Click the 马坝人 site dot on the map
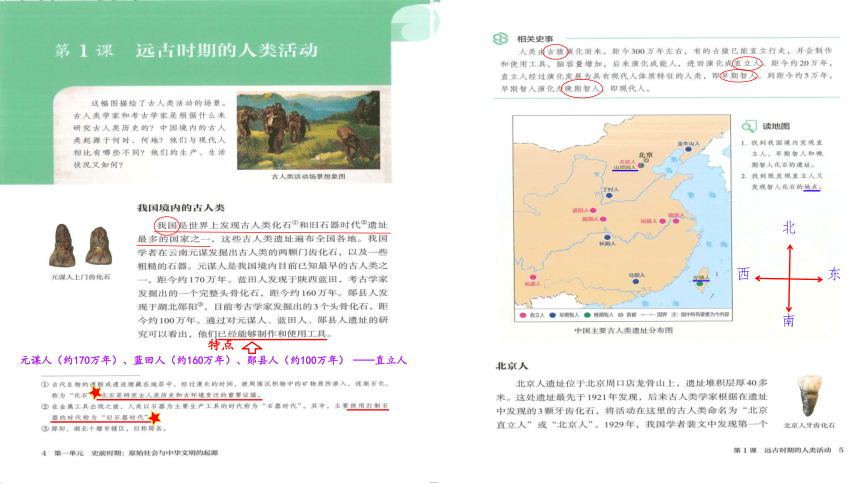Viewport: 860px width, 484px height. click(636, 282)
